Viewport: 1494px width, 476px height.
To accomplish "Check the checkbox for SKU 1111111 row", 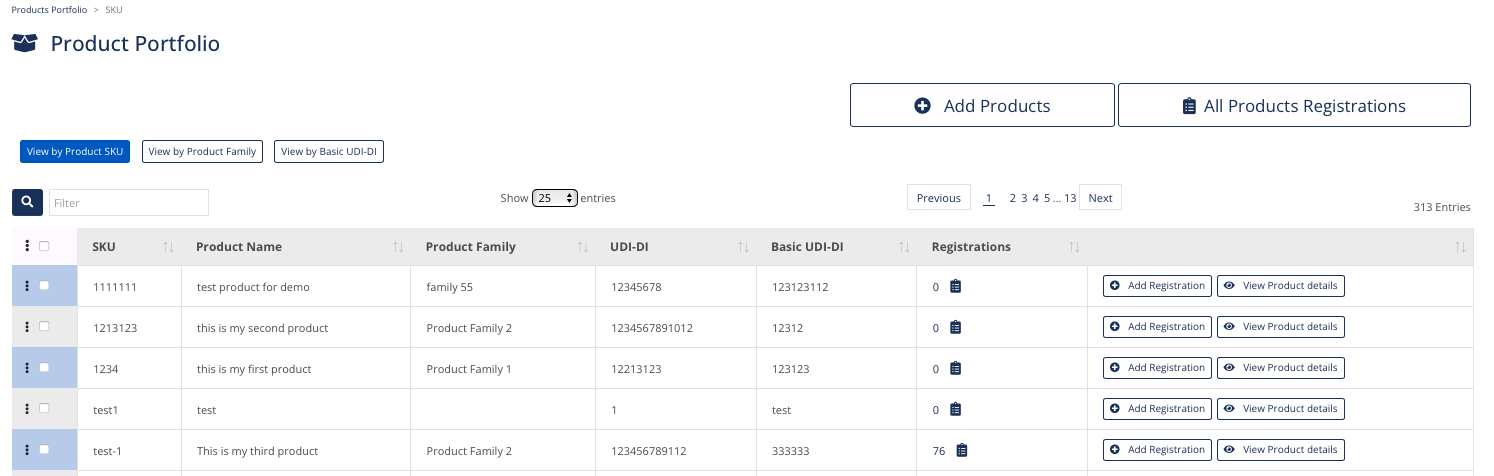I will click(44, 286).
